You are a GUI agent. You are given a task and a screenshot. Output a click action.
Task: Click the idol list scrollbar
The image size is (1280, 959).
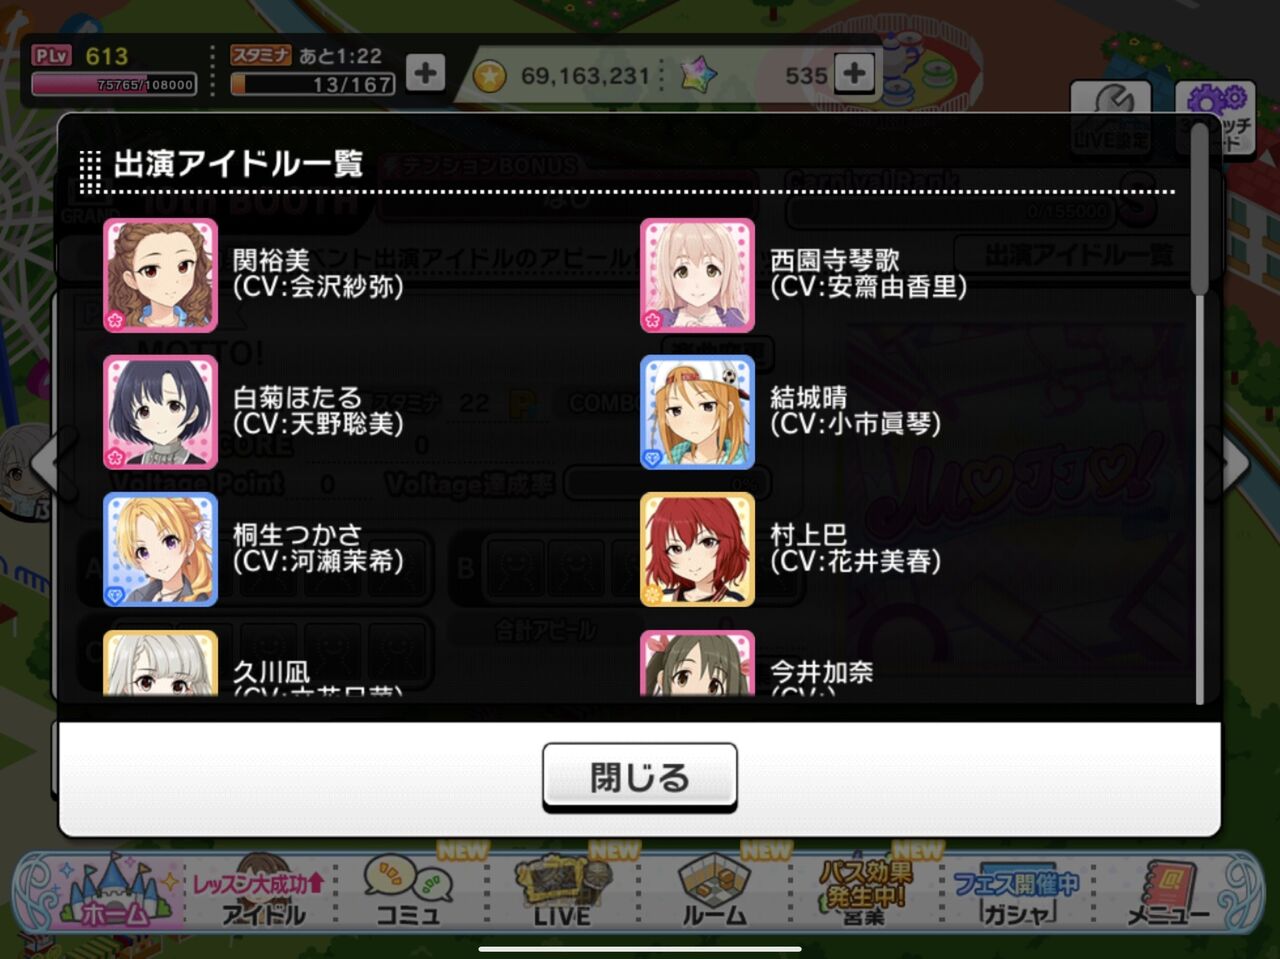(1200, 210)
